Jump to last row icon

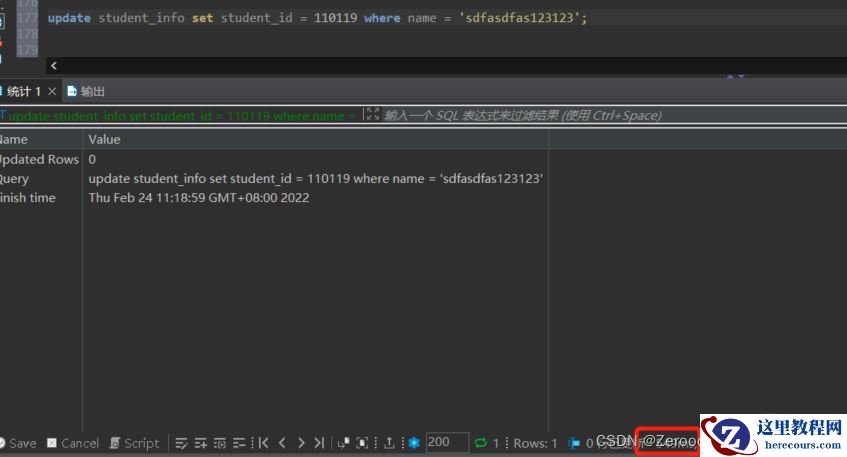click(x=319, y=443)
